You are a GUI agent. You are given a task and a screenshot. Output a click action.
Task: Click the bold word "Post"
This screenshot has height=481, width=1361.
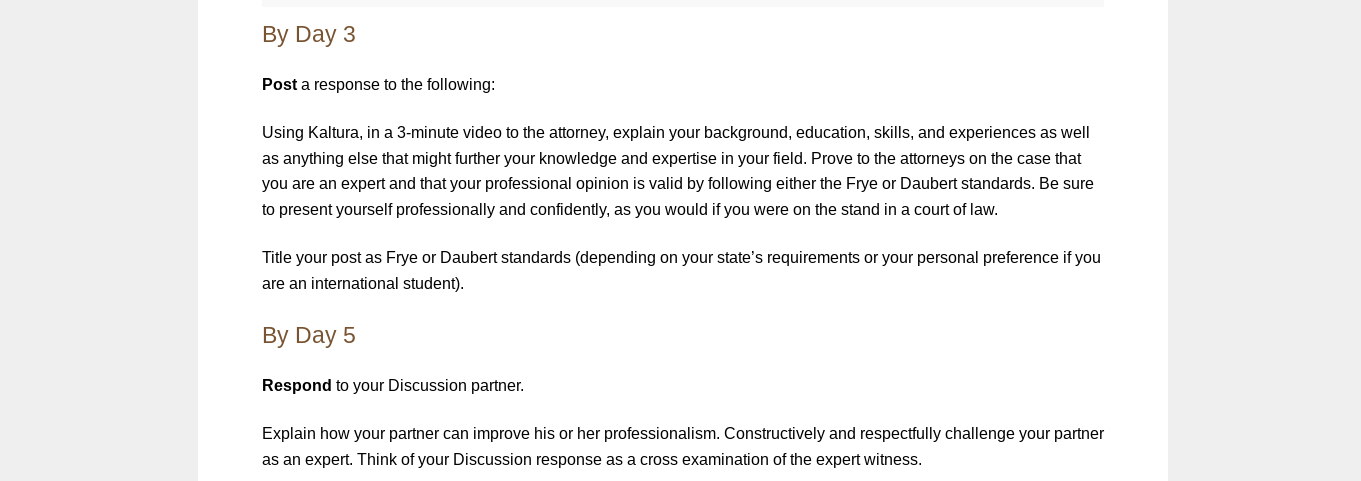pos(279,85)
